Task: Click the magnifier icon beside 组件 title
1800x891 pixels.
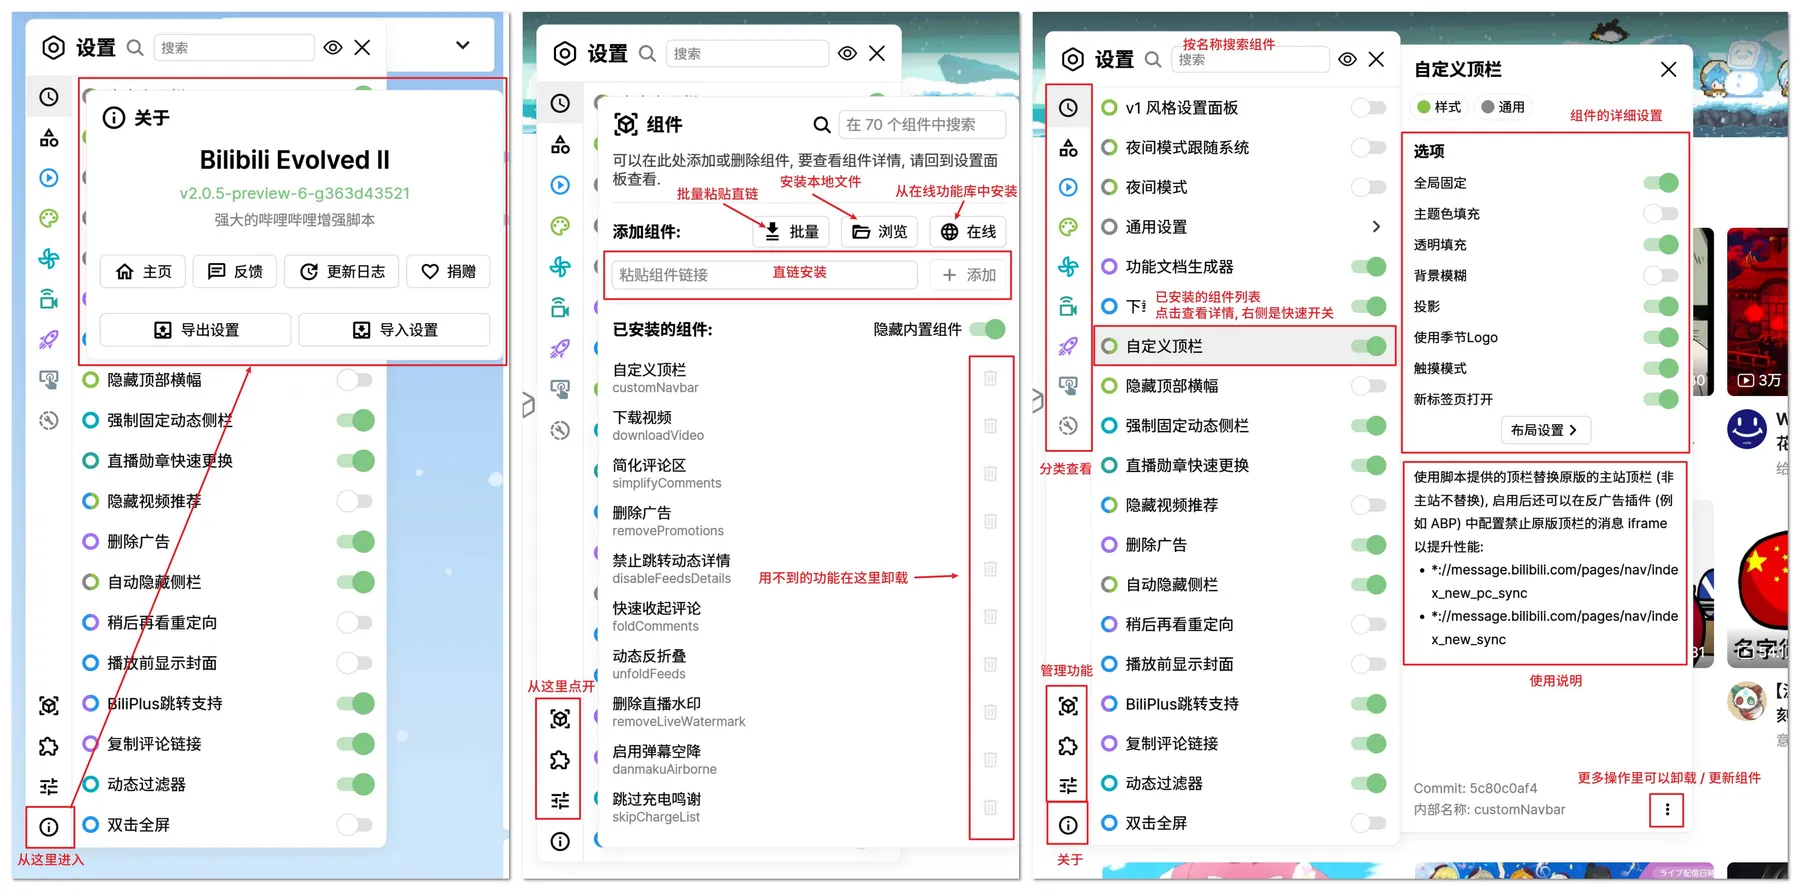Action: [x=821, y=125]
